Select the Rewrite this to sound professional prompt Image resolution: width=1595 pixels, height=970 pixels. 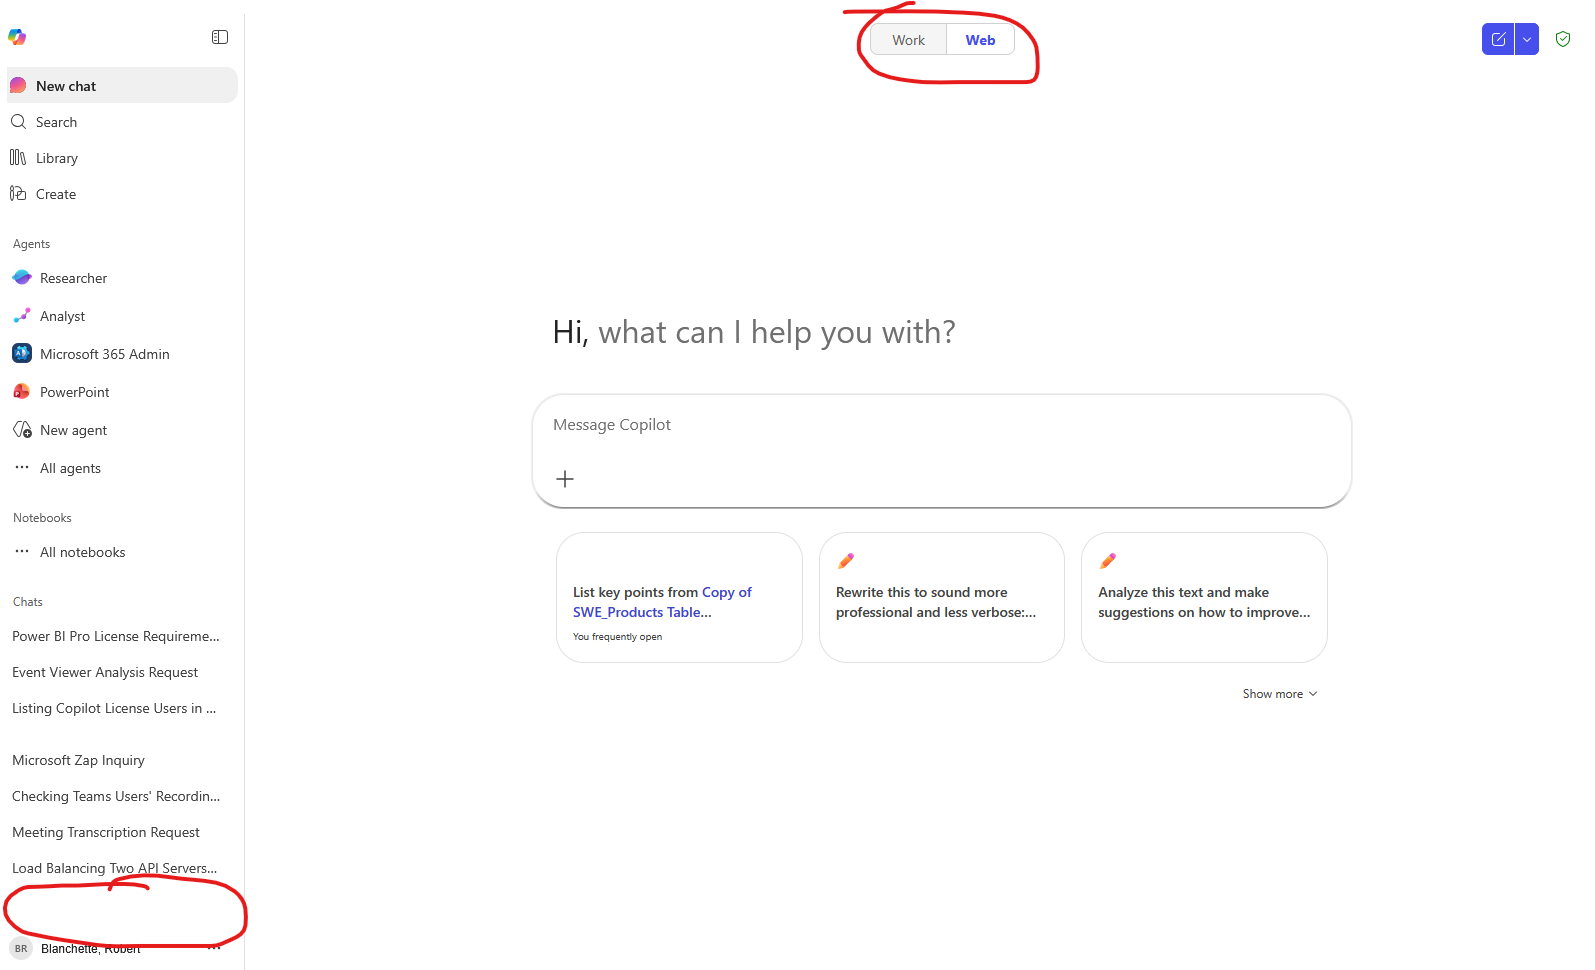[x=941, y=598]
